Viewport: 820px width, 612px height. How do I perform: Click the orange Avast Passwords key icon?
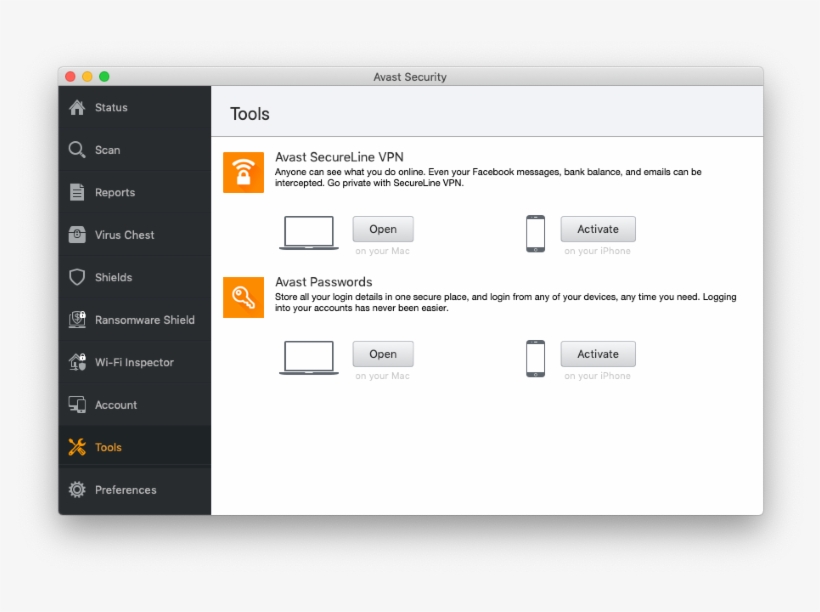(x=243, y=297)
